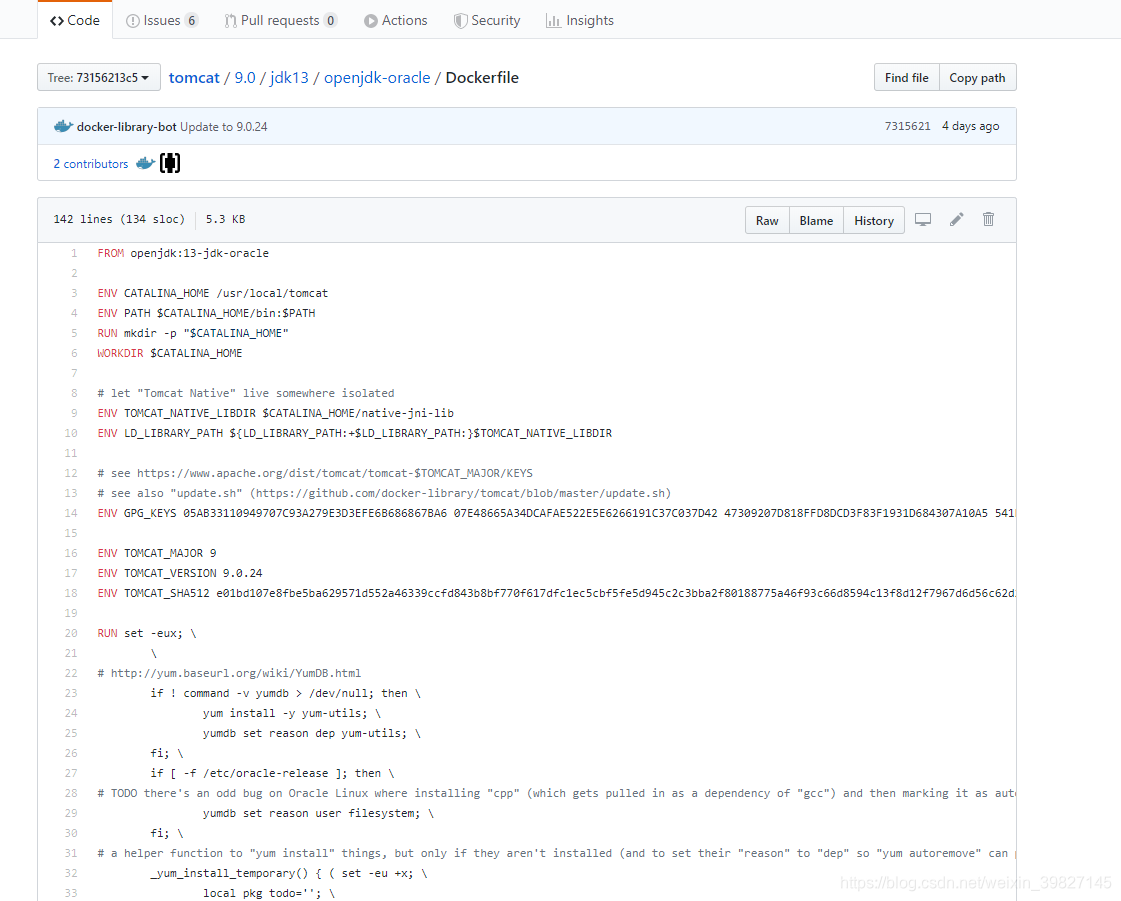Switch to the Pull requests tab

pos(280,20)
